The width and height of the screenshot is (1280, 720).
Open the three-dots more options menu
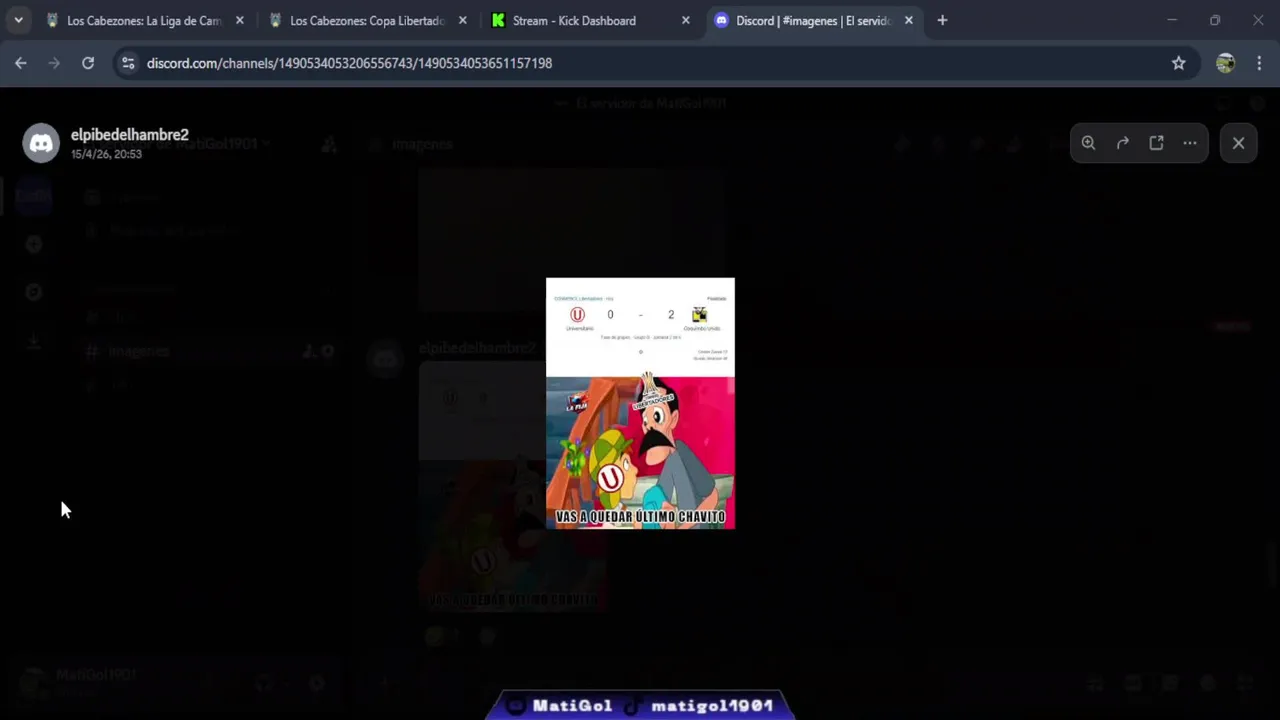click(x=1190, y=143)
